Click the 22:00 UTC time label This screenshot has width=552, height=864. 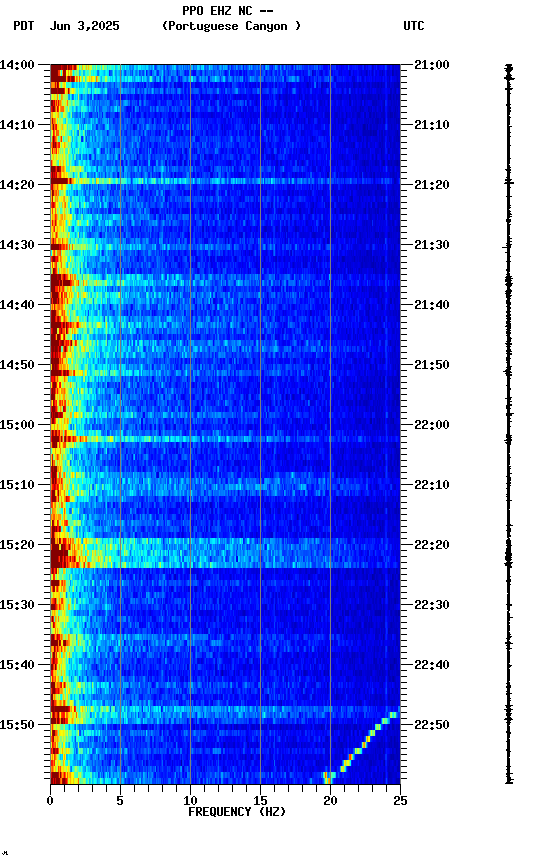coord(432,425)
